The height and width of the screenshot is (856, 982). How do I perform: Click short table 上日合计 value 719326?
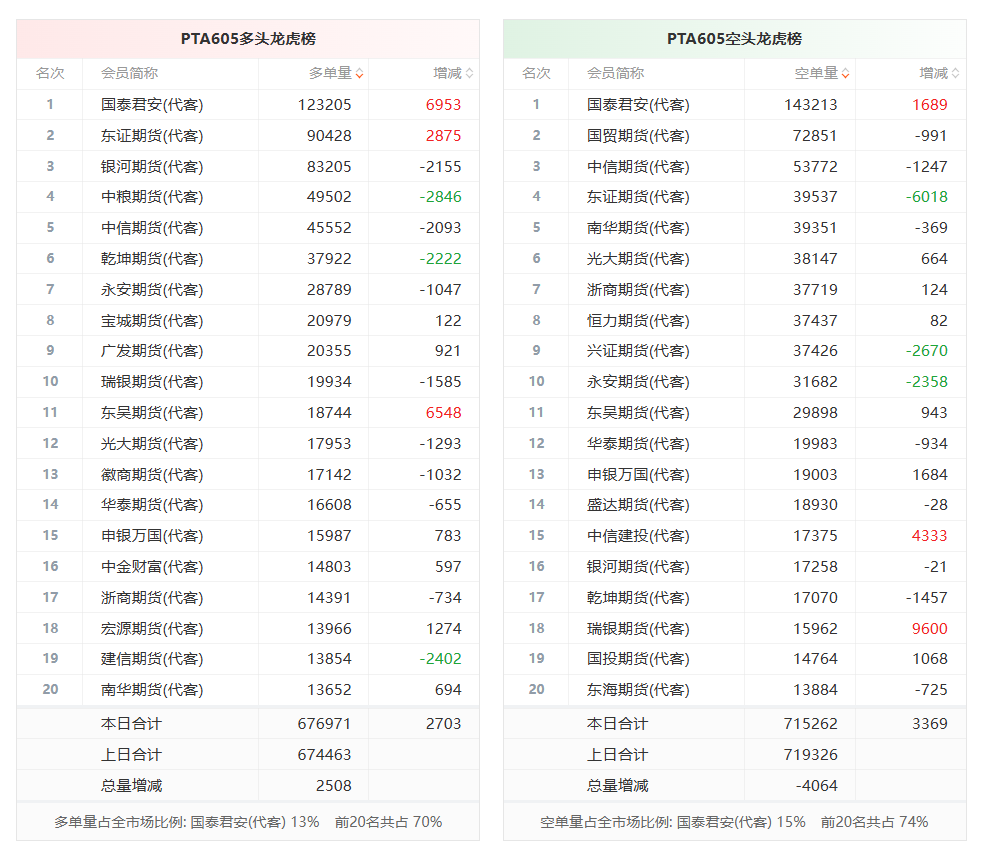810,755
